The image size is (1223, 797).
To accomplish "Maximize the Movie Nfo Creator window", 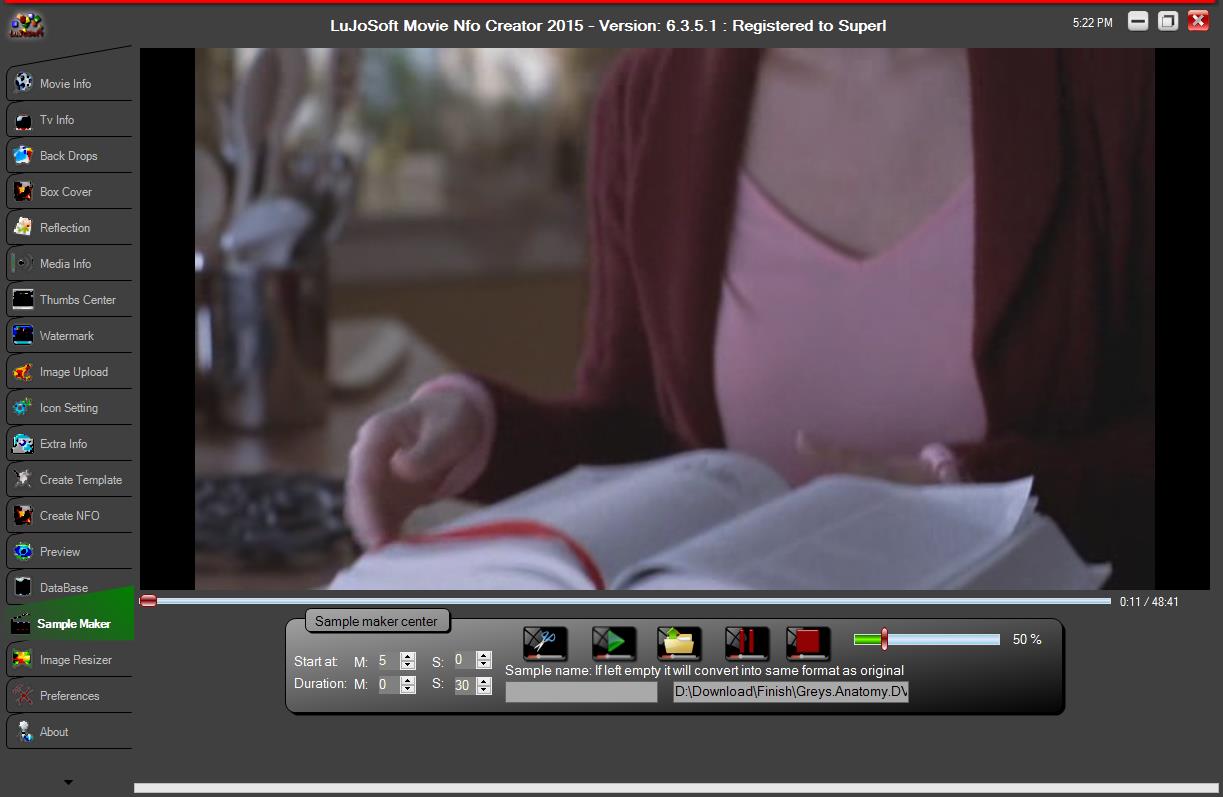I will (1168, 21).
